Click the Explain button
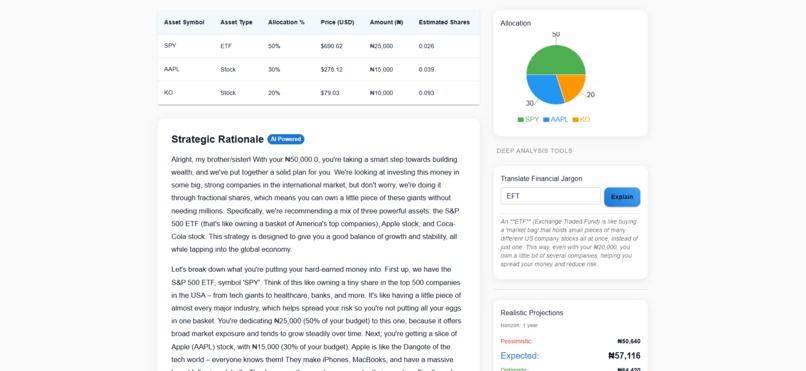 [622, 197]
